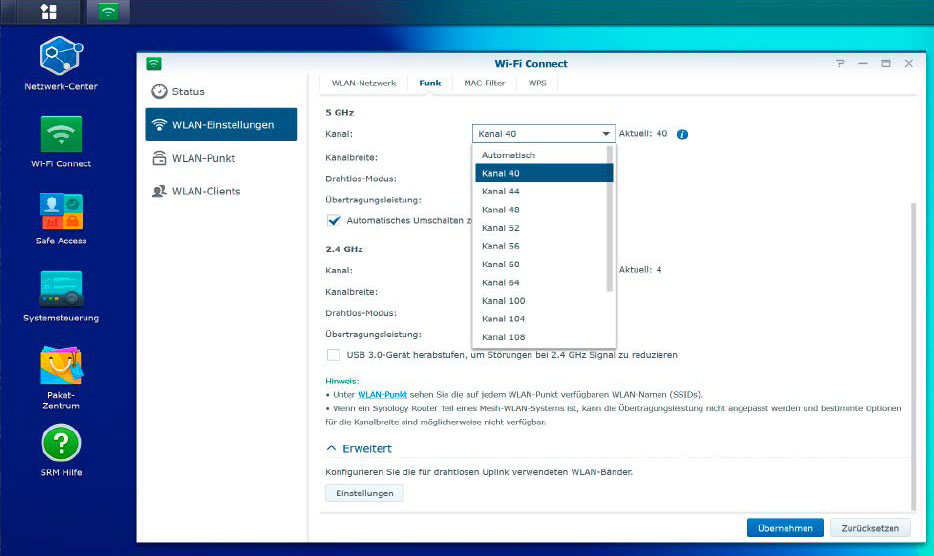The image size is (934, 556).
Task: Switch to the WPS tab
Action: [x=537, y=83]
